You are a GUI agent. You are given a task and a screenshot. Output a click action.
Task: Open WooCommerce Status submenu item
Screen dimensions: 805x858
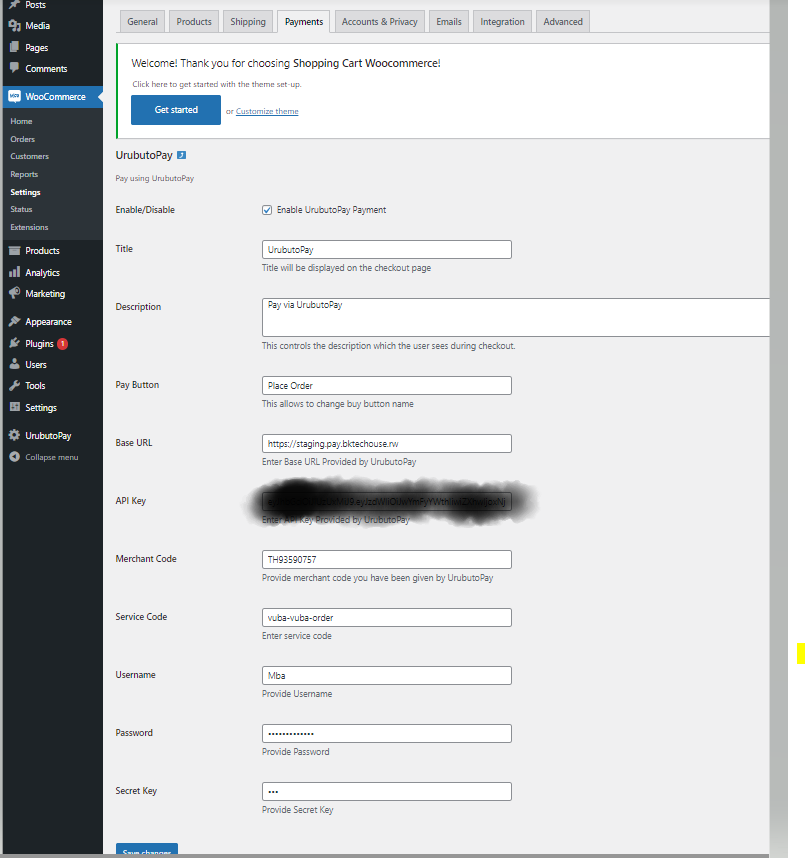click(x=21, y=209)
